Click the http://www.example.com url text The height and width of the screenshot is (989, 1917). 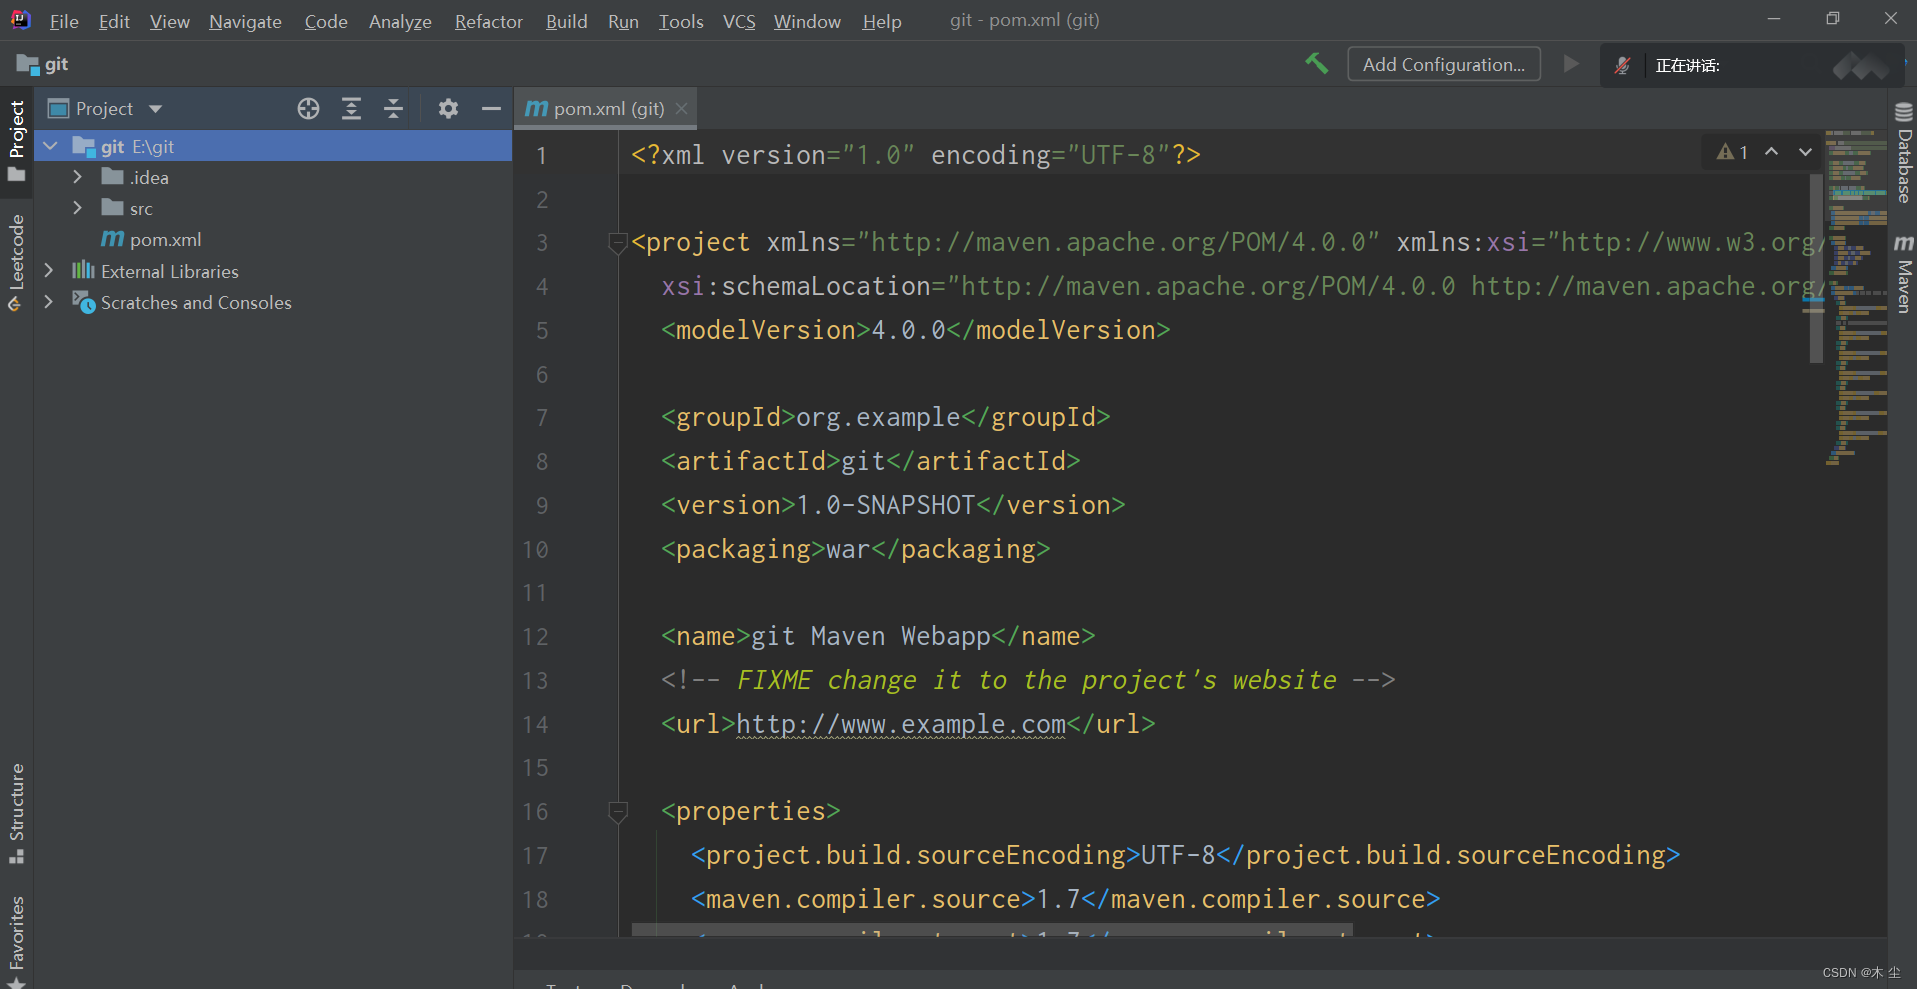(x=901, y=724)
